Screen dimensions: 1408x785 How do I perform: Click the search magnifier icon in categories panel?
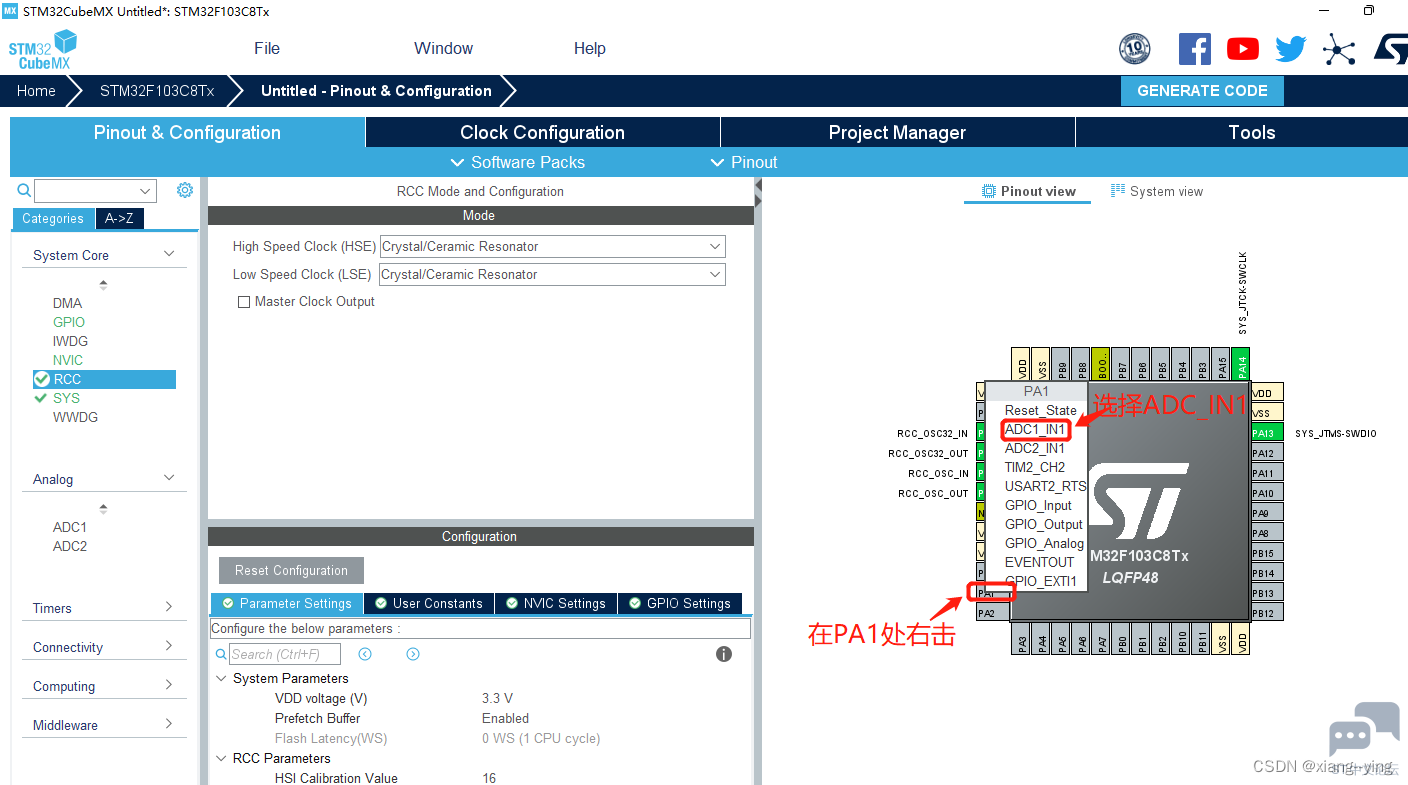[x=24, y=190]
